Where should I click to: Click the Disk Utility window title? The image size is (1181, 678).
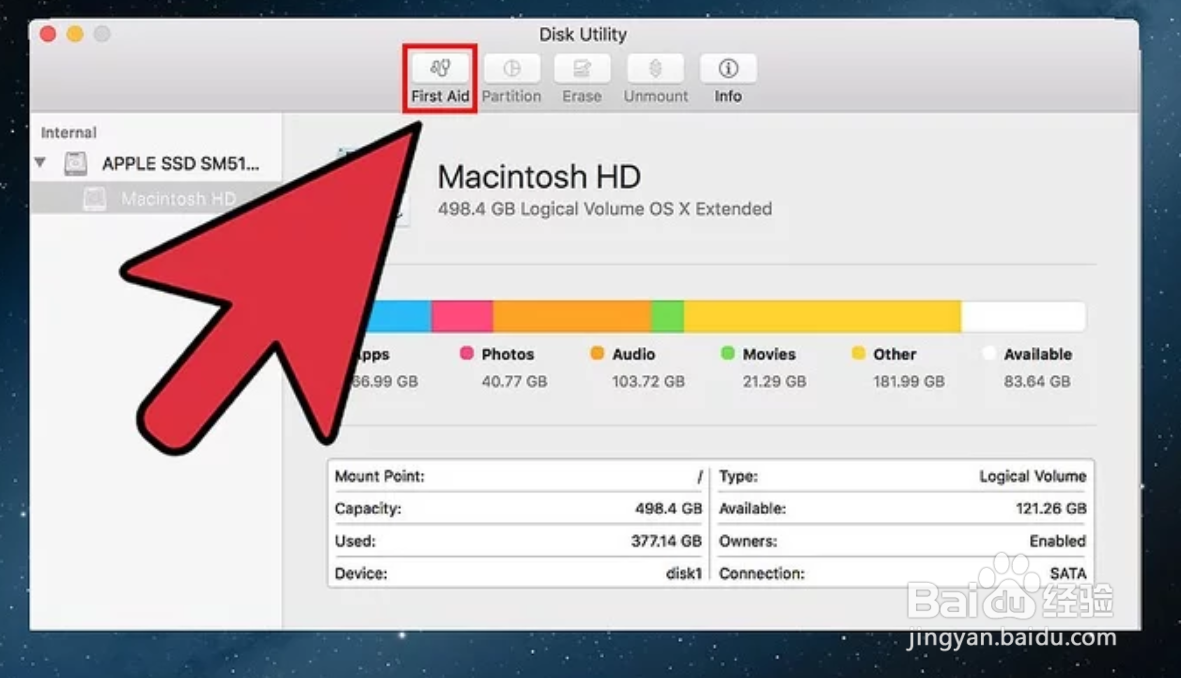click(x=583, y=35)
